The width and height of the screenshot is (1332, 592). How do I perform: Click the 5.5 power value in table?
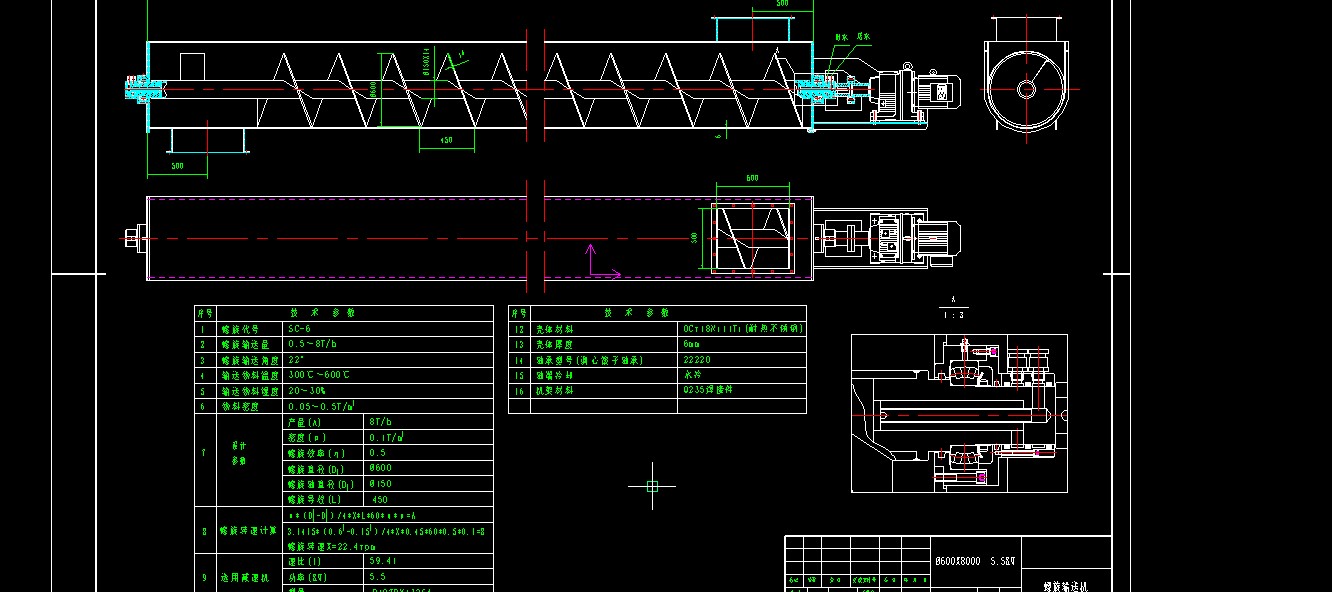378,577
